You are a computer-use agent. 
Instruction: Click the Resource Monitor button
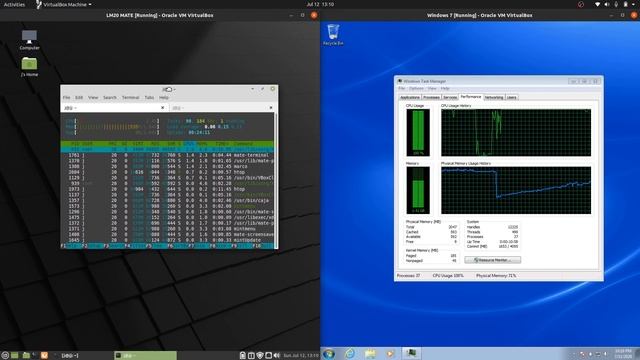493,260
